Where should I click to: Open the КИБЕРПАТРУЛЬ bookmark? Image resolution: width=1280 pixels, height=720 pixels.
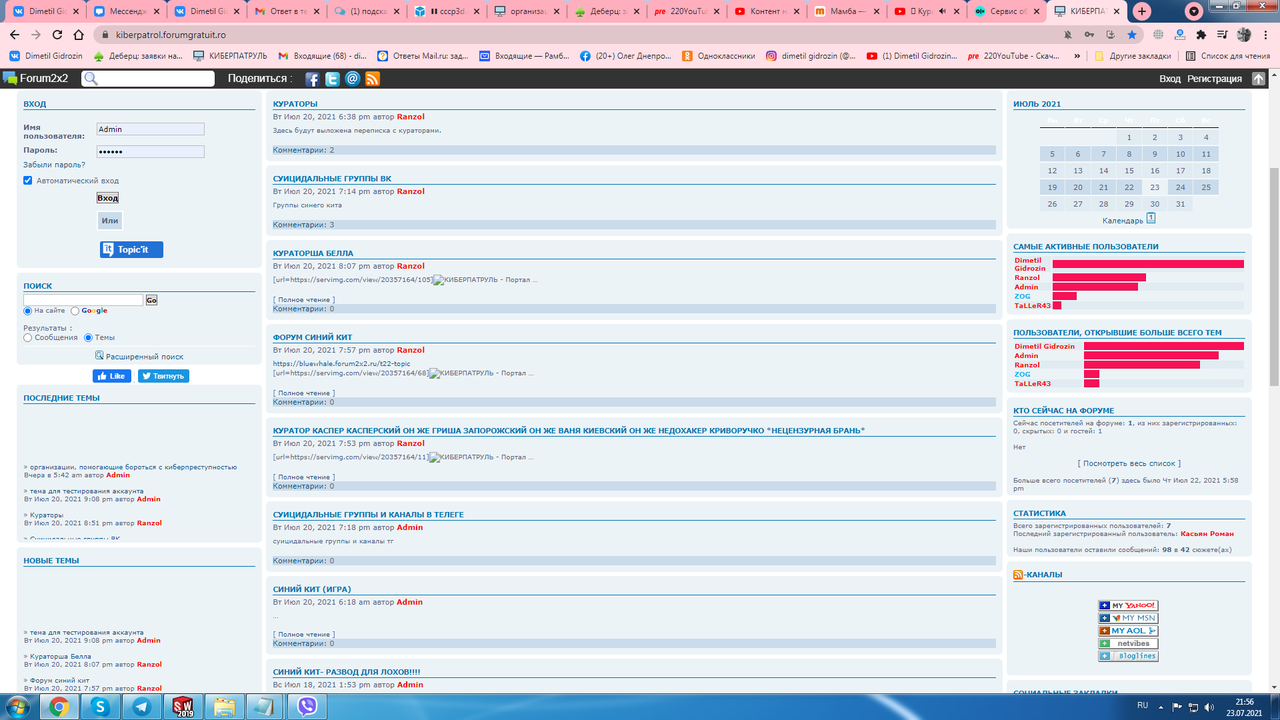coord(231,56)
